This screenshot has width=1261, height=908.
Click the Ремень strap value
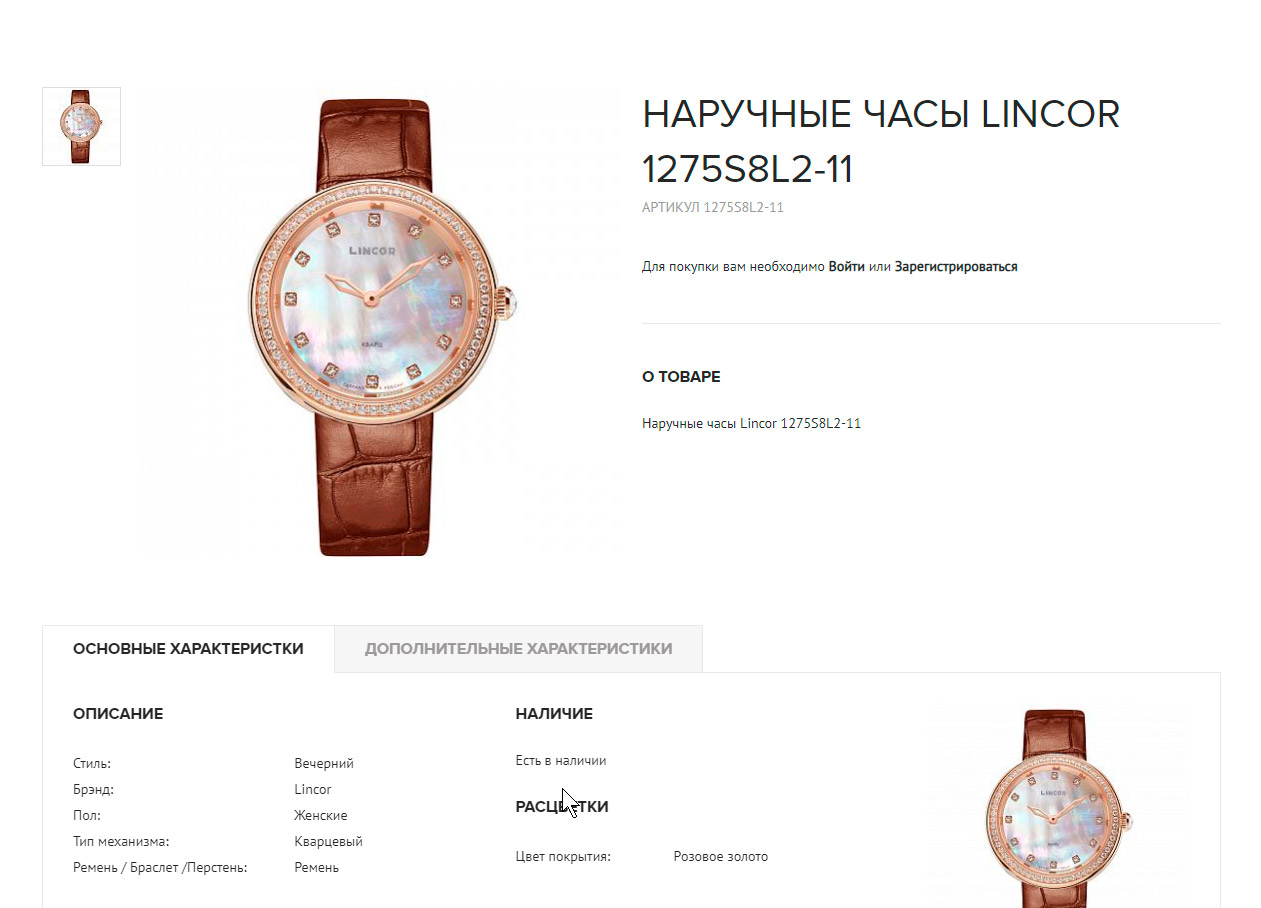pos(316,867)
